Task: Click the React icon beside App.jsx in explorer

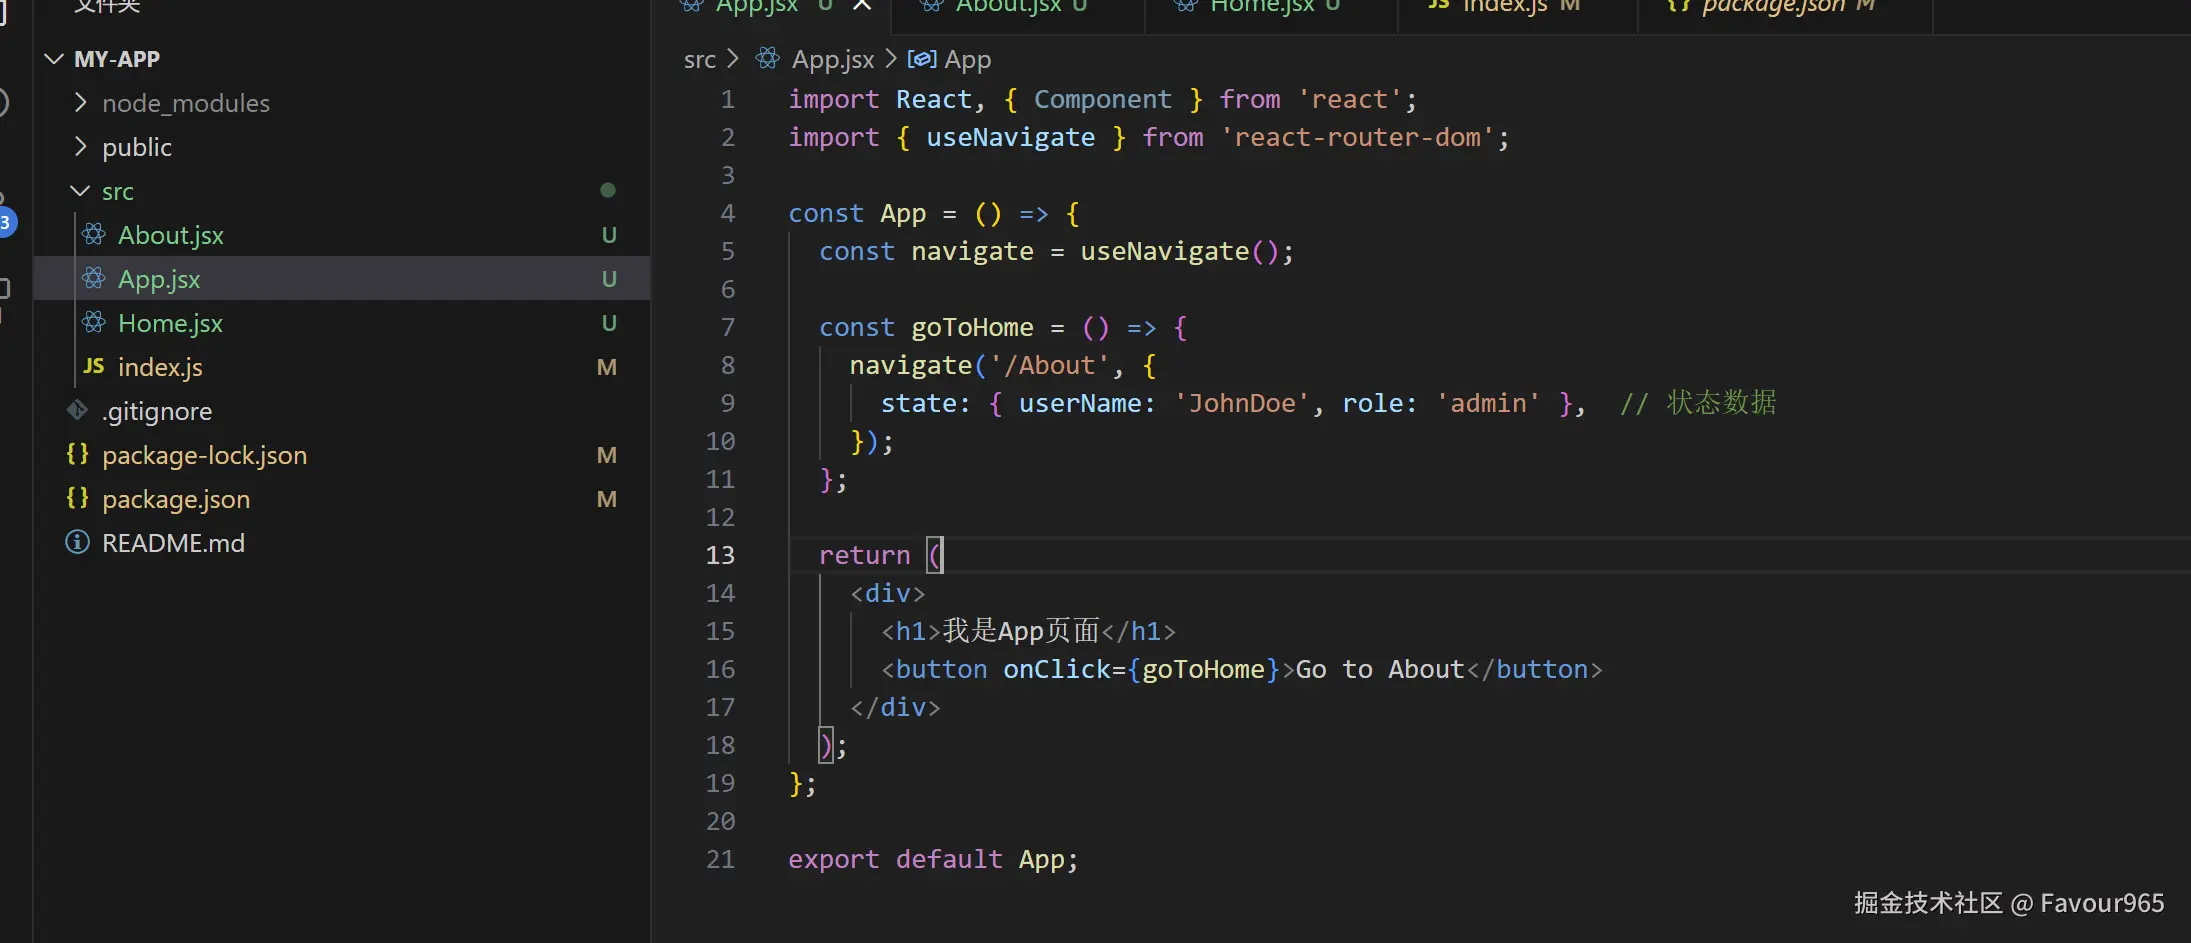Action: coord(94,279)
